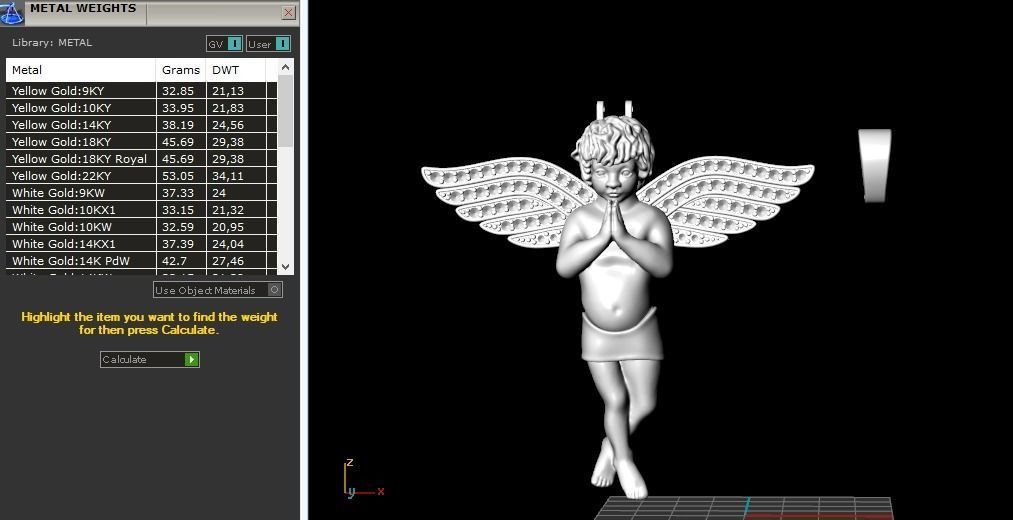This screenshot has width=1013, height=520.
Task: Toggle the GV library switch
Action: [x=224, y=44]
